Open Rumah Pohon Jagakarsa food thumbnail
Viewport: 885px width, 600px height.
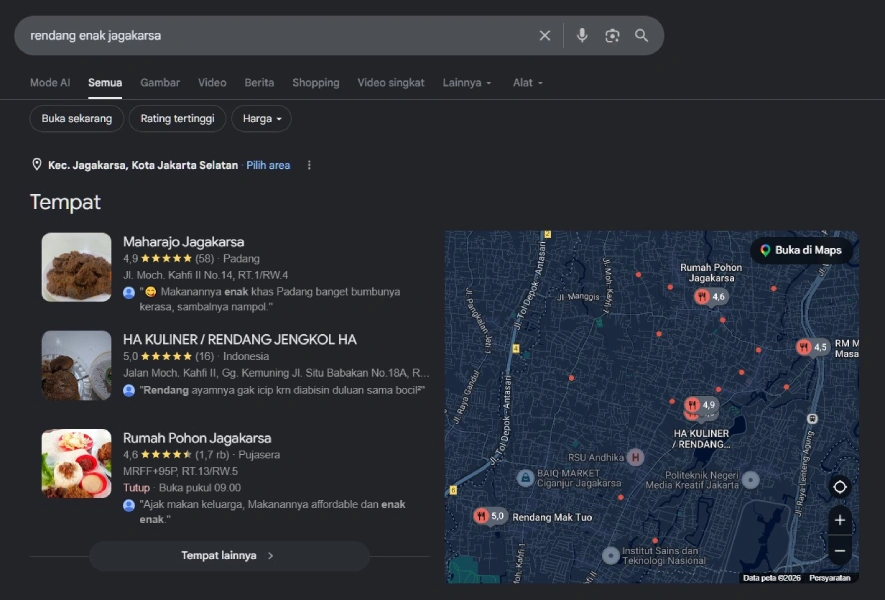click(x=76, y=463)
